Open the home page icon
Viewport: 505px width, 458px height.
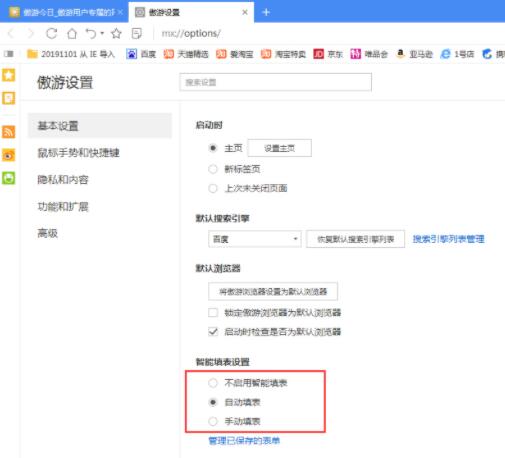[72, 33]
